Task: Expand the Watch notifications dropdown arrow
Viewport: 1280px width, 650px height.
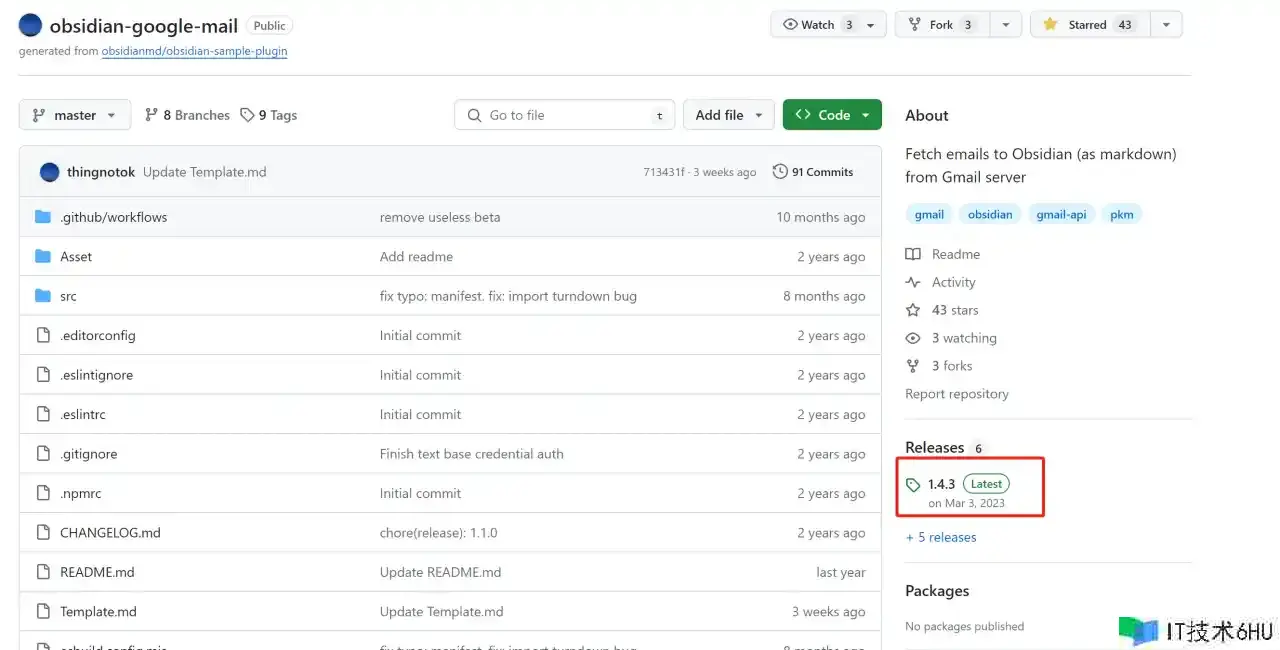Action: [871, 25]
